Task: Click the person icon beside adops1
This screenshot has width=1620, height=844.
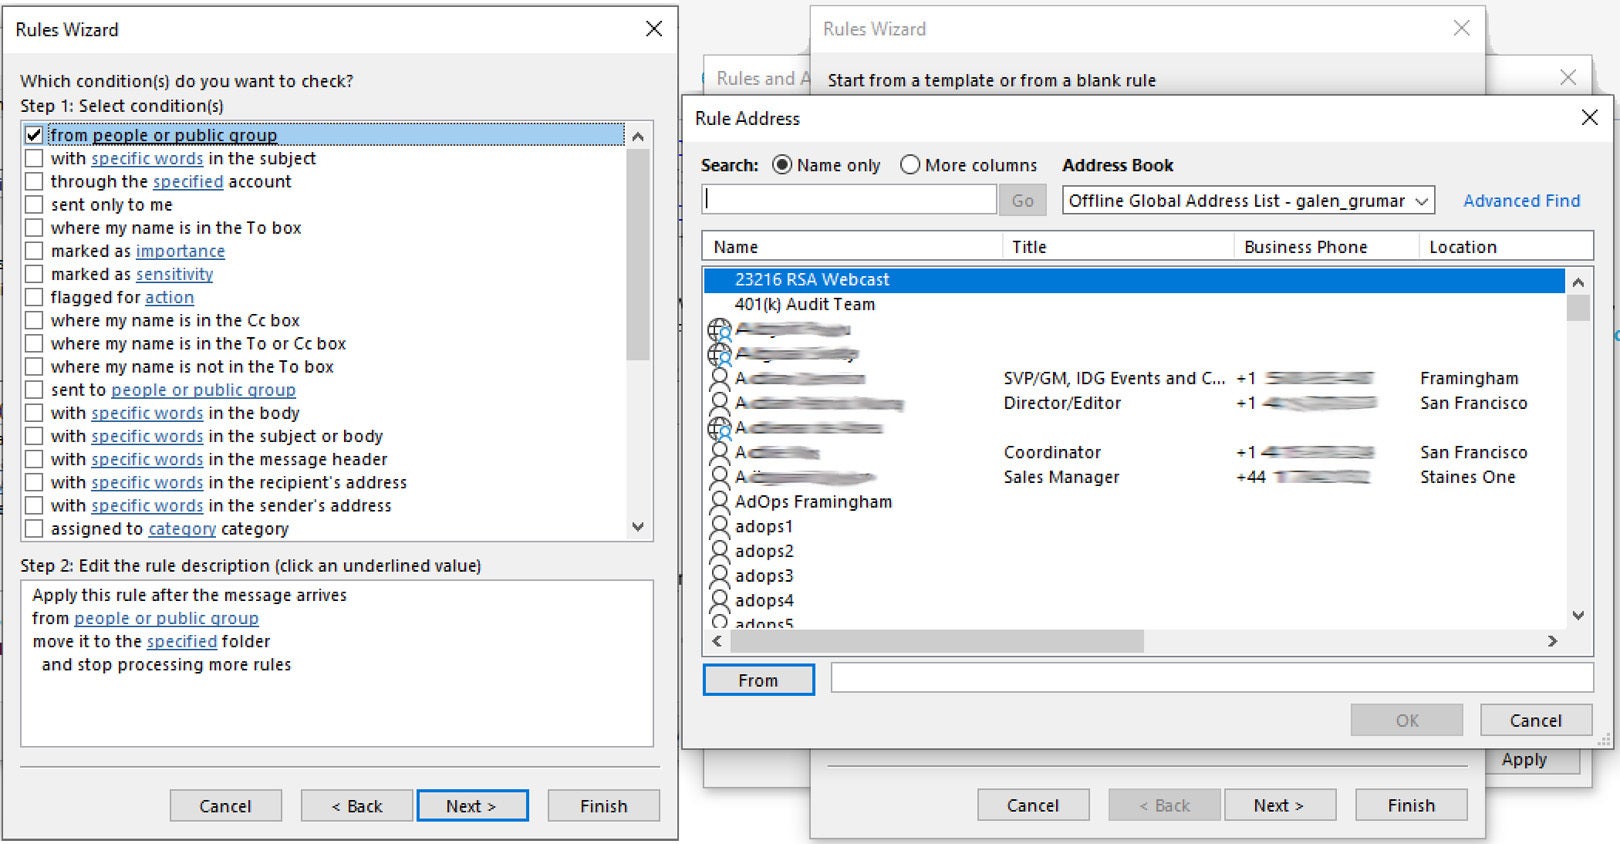Action: (x=719, y=526)
